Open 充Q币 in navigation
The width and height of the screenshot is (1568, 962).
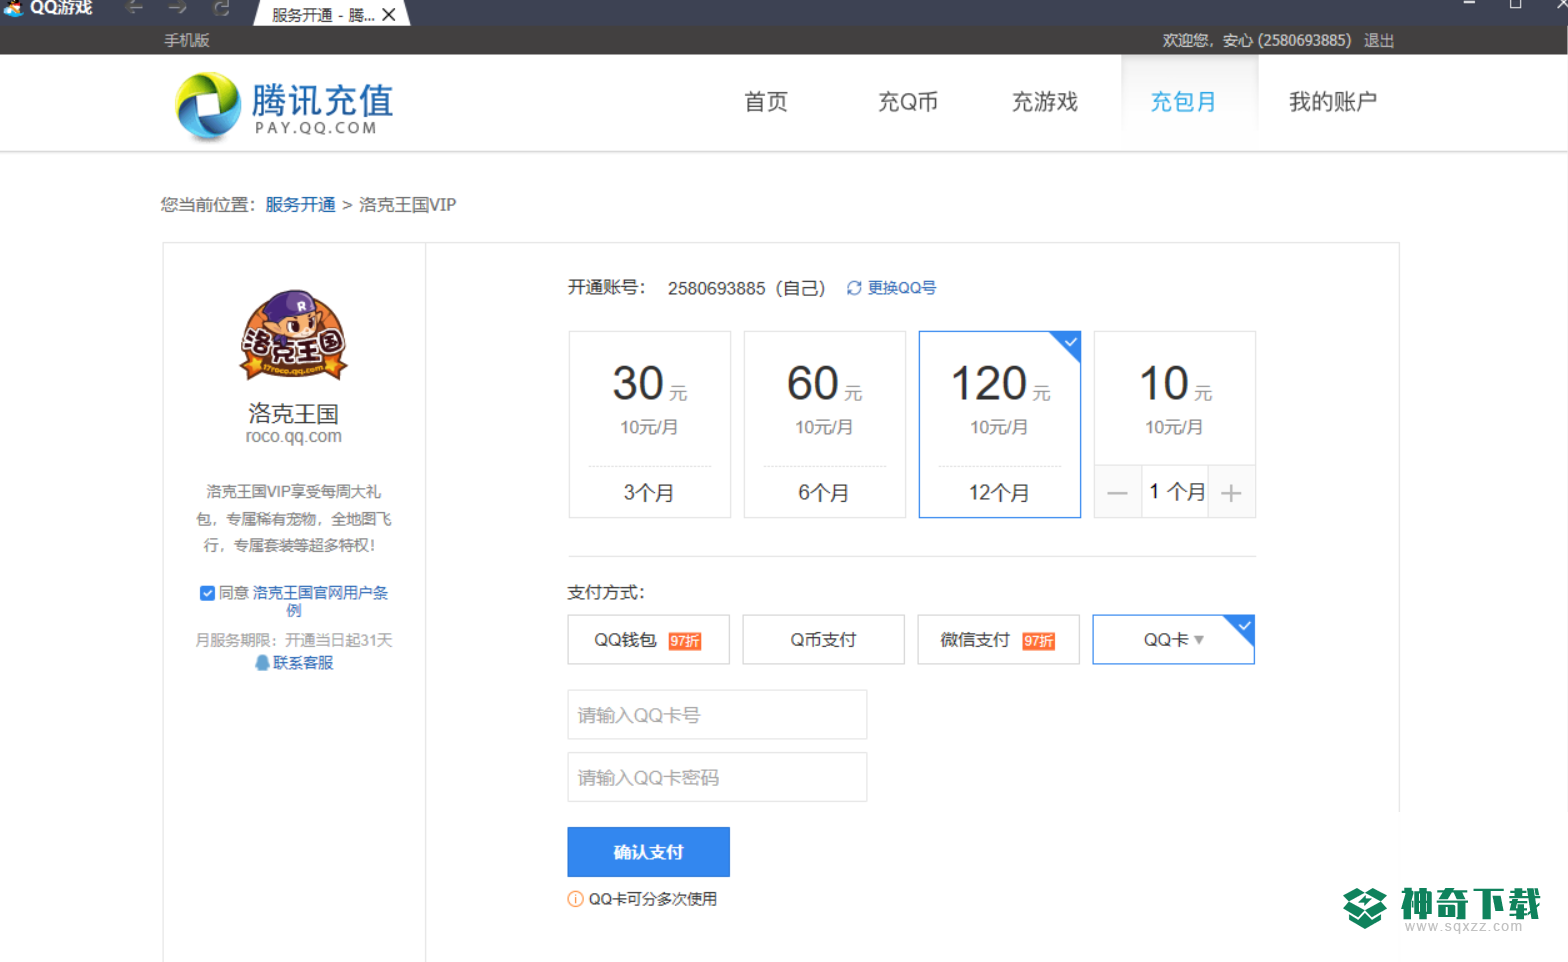pos(908,102)
